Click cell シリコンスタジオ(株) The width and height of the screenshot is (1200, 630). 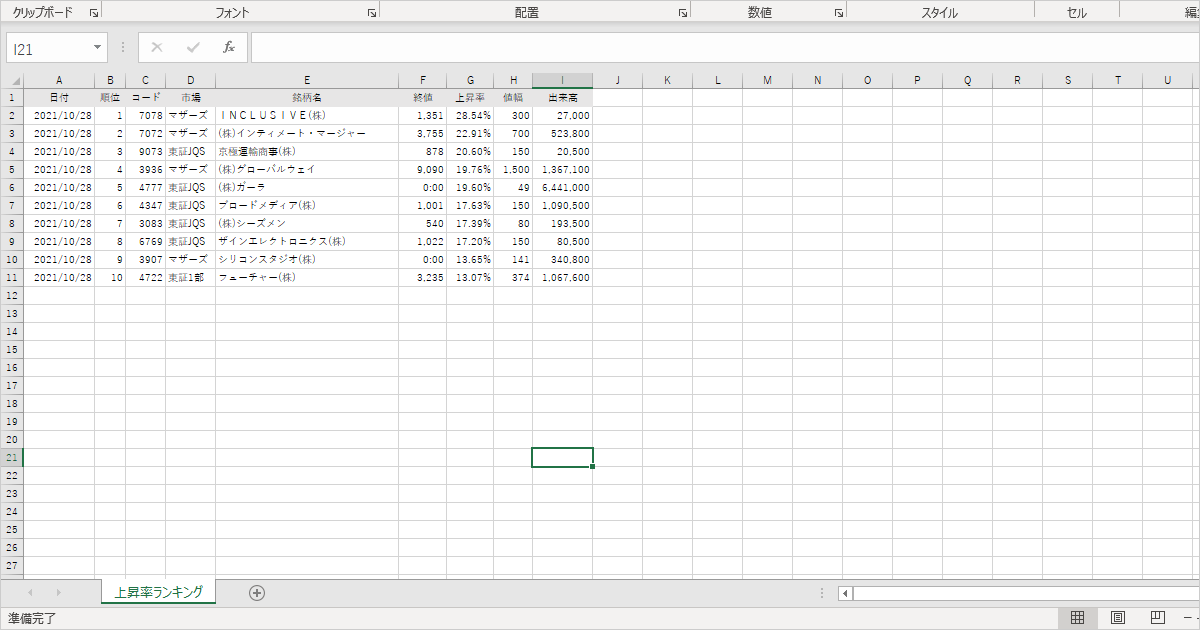307,260
